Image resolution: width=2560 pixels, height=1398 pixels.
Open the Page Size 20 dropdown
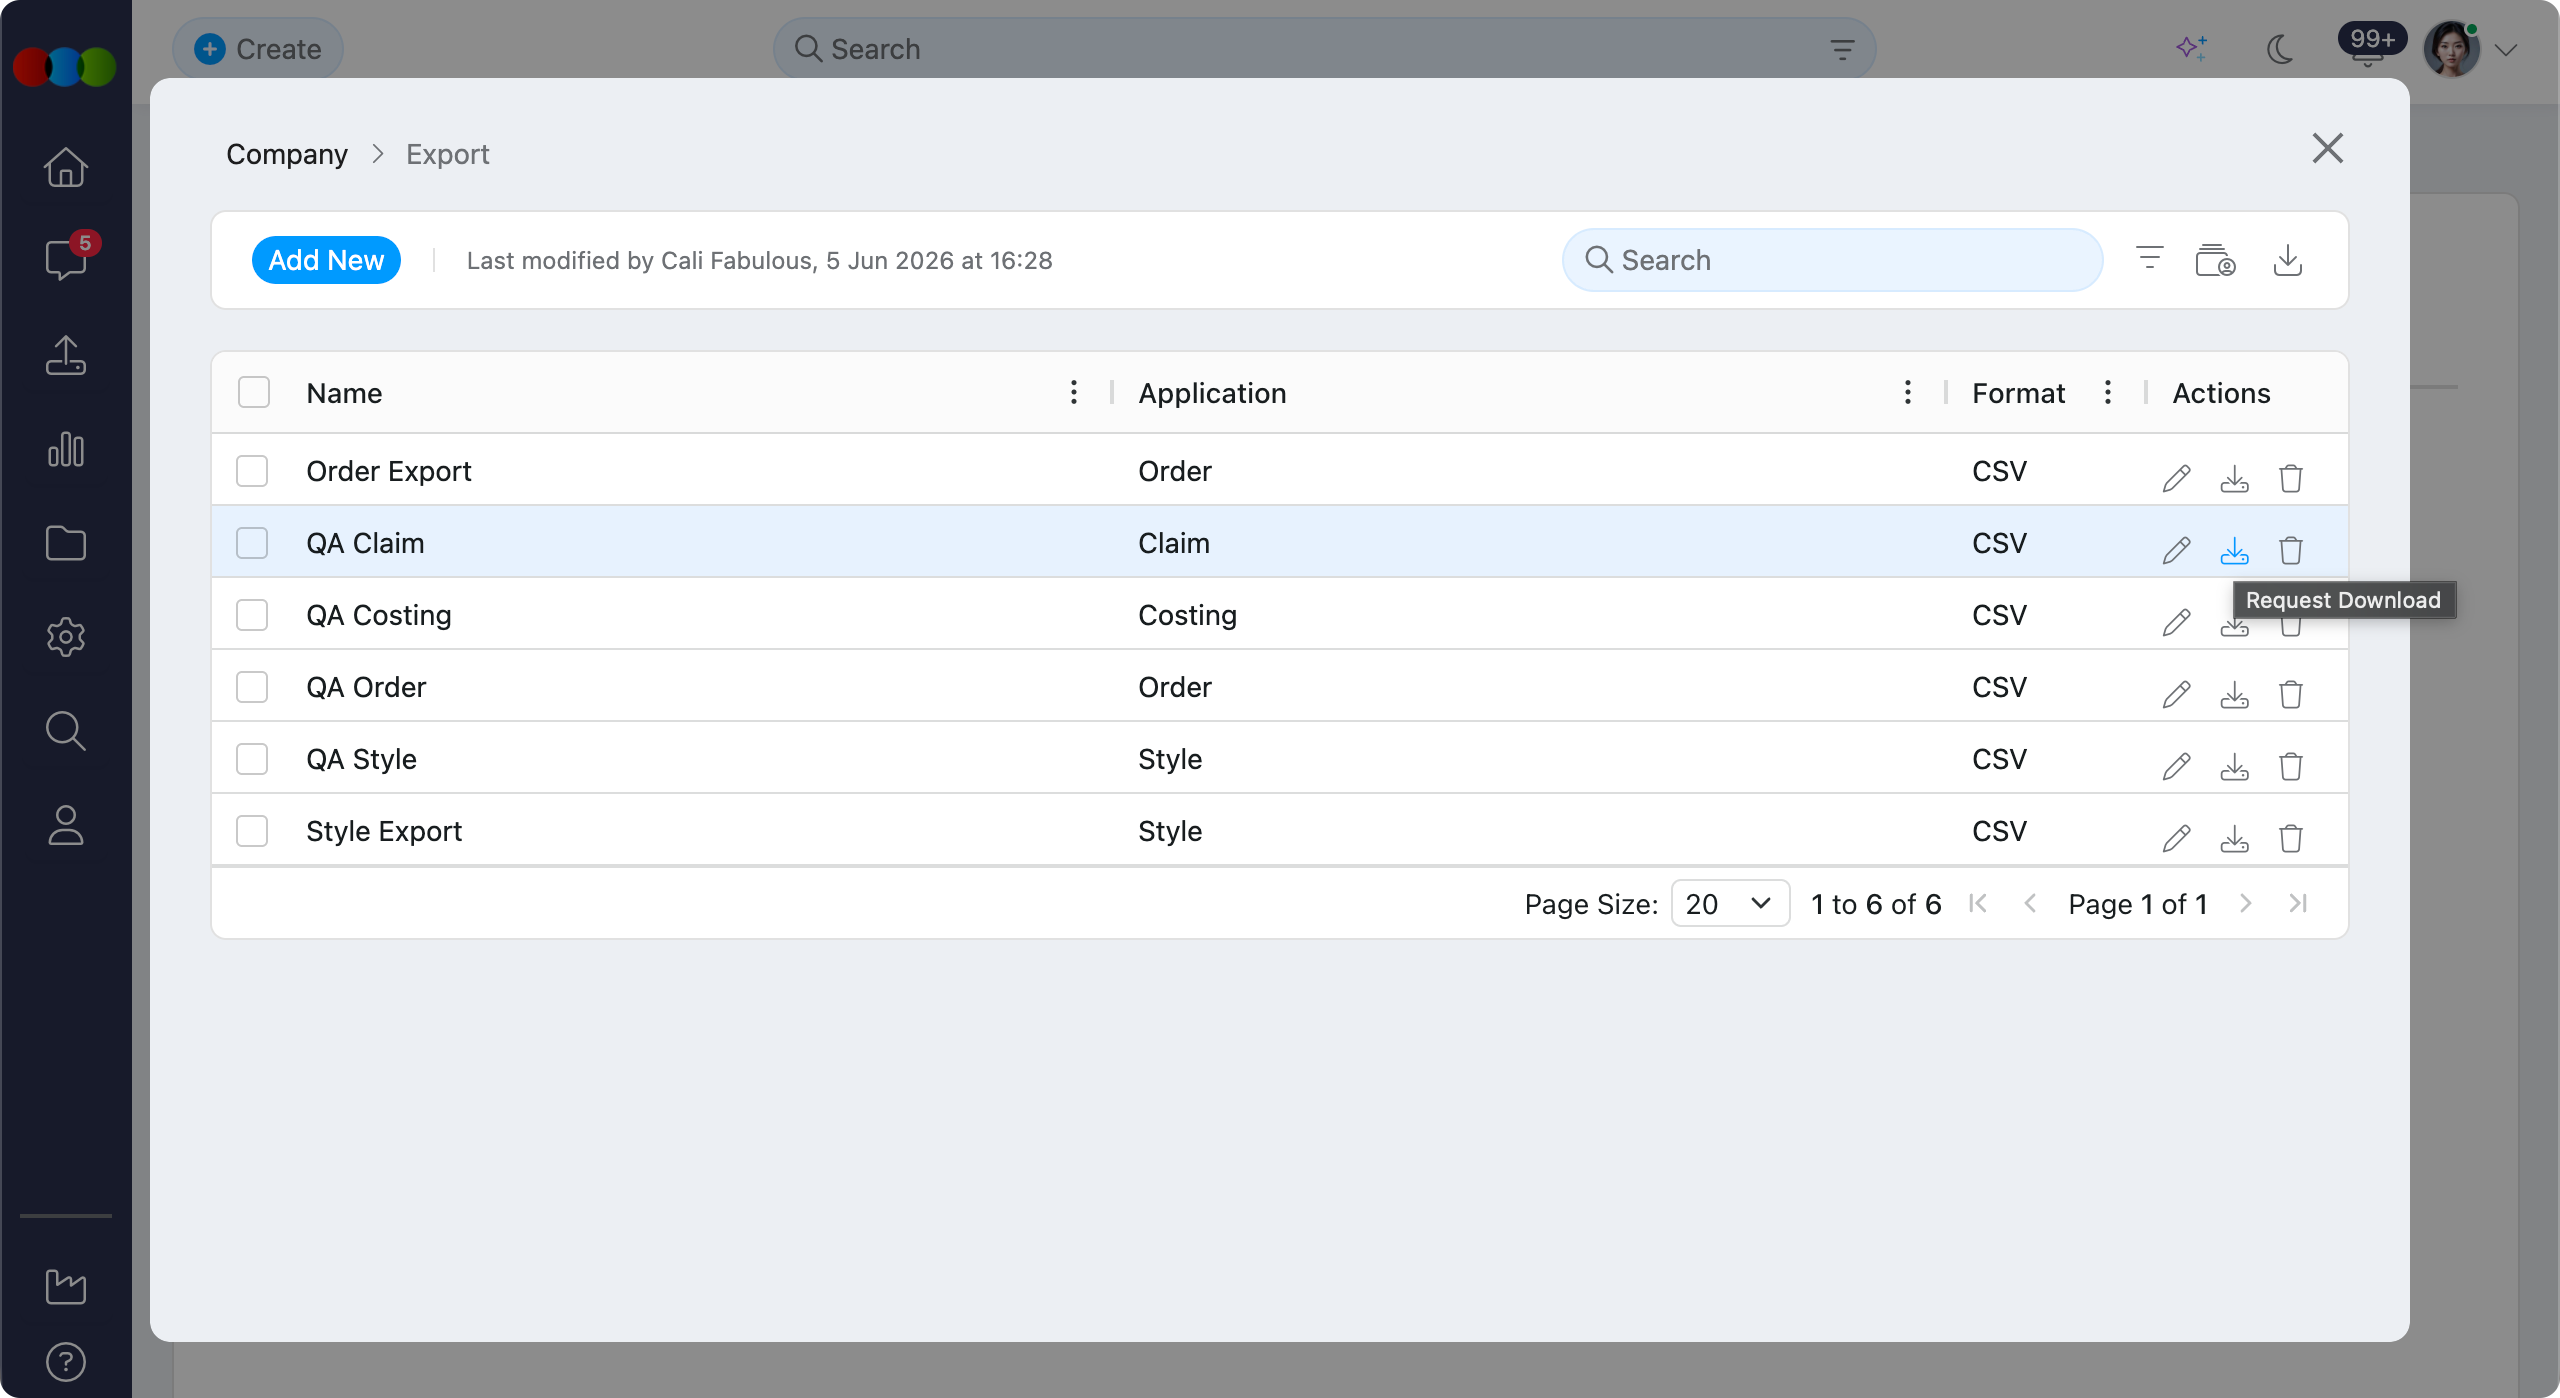(1730, 903)
